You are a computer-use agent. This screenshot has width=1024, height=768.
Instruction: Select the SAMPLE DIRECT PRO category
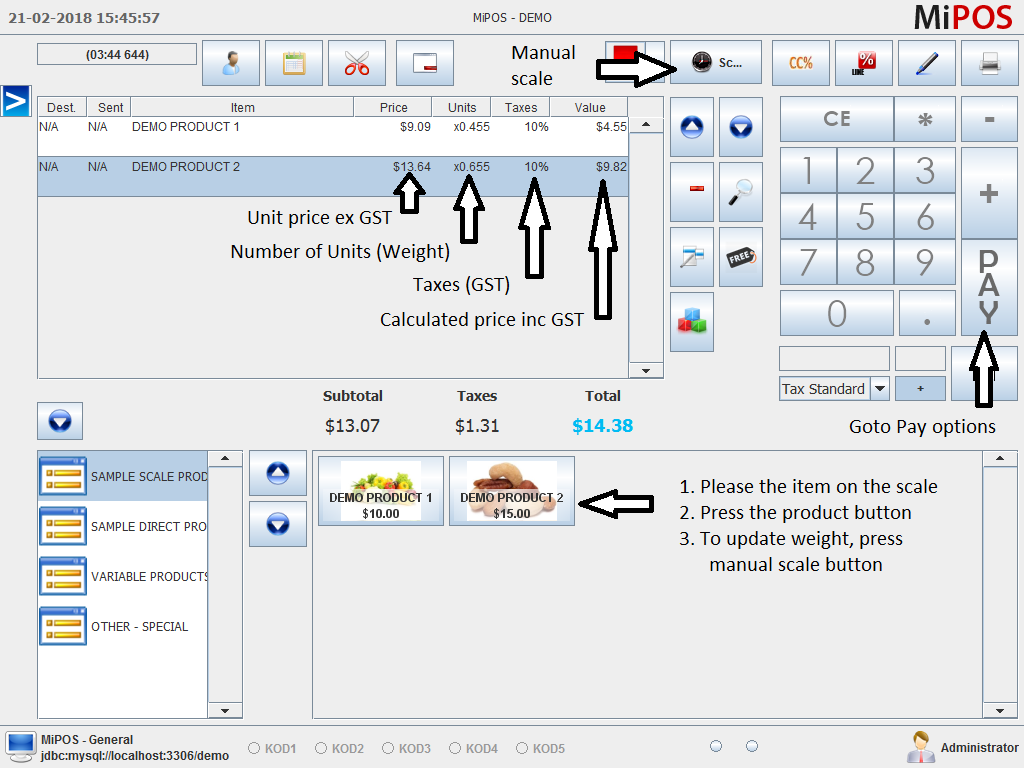[123, 526]
